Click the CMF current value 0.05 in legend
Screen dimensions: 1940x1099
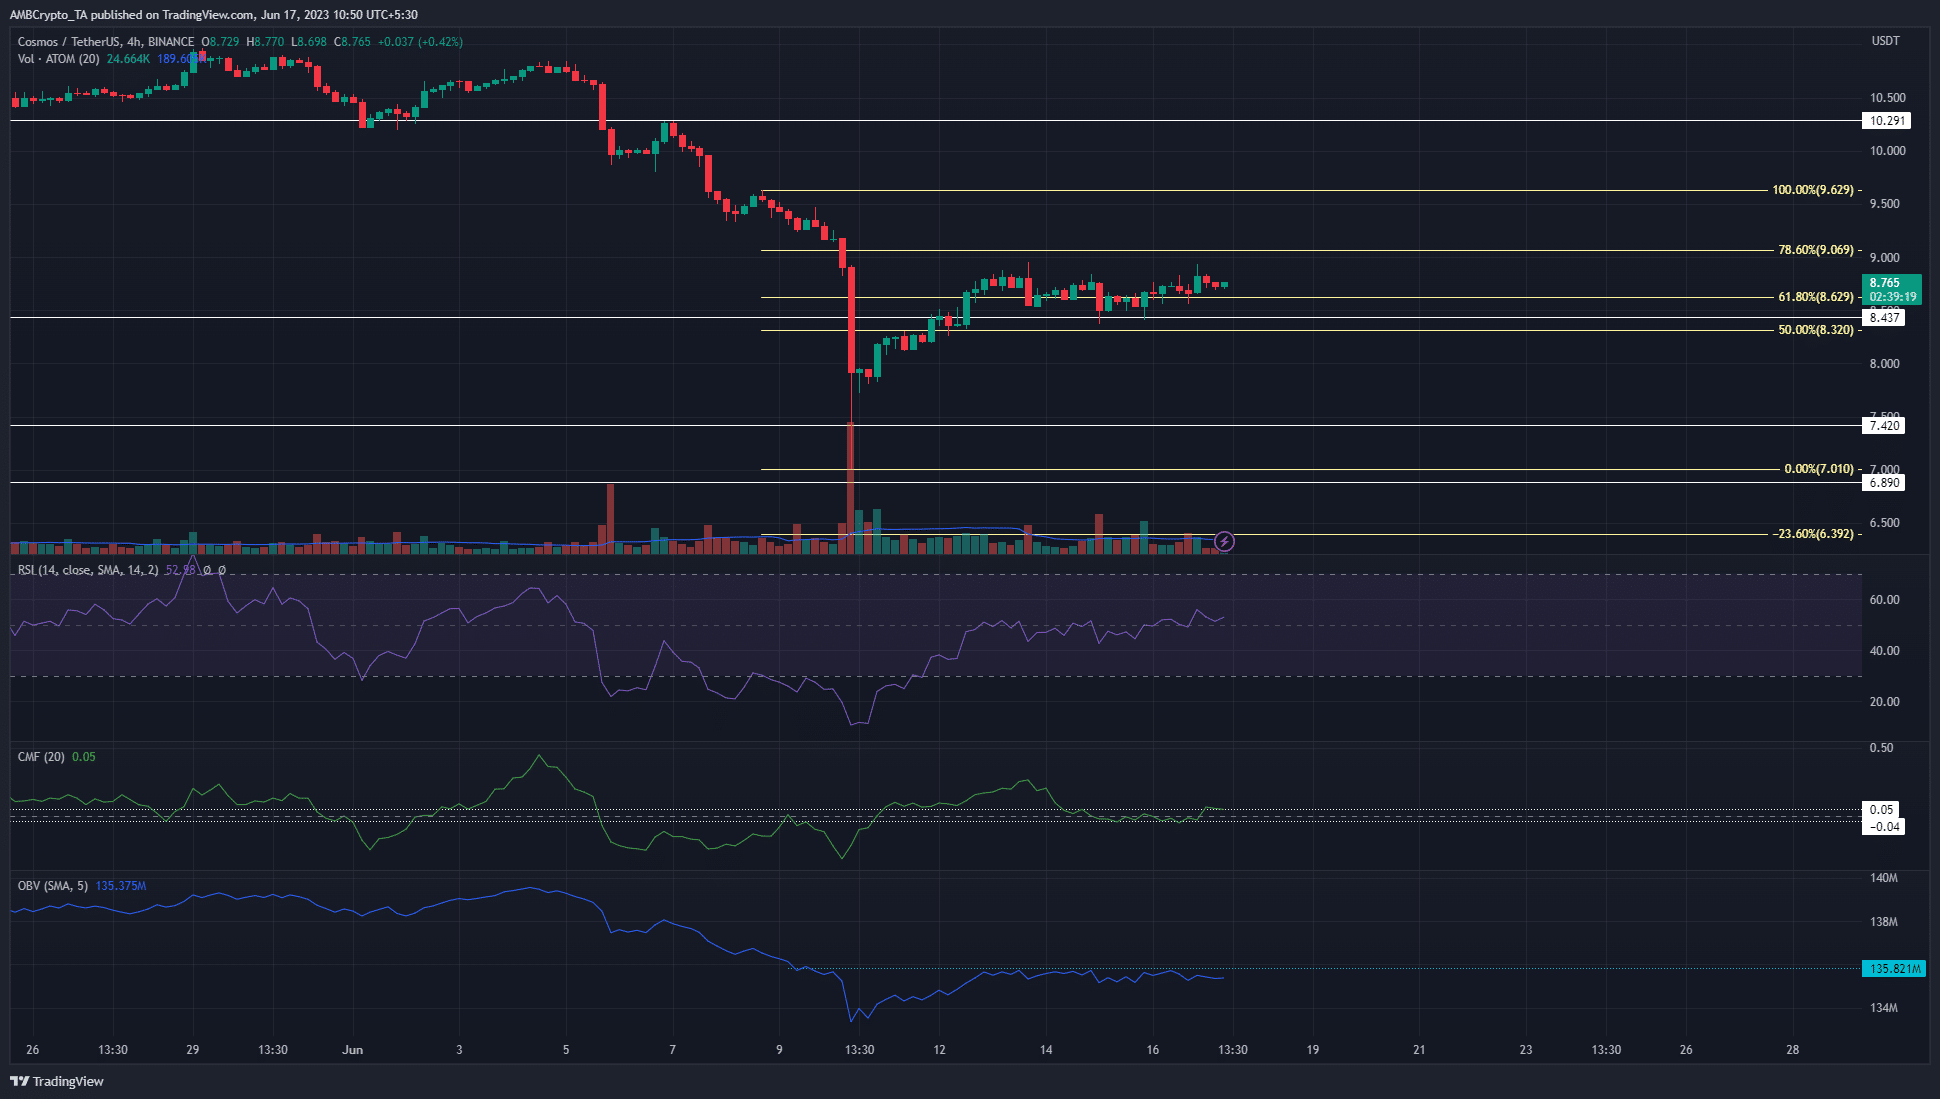tap(84, 757)
